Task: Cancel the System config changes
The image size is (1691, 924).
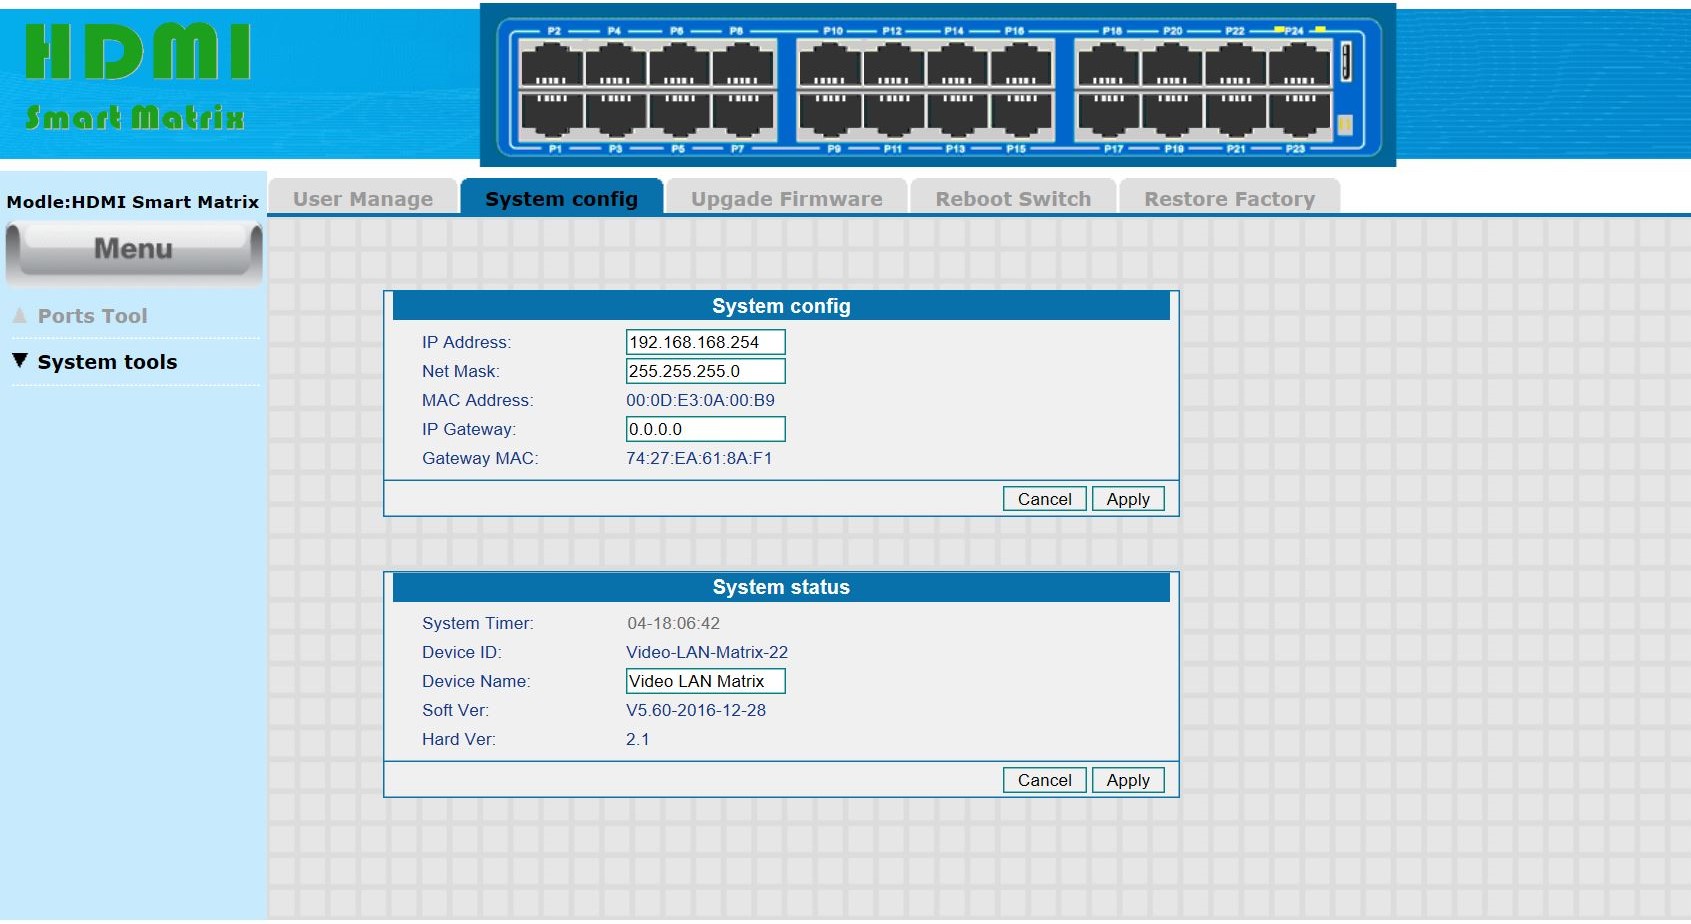Action: click(x=1045, y=499)
